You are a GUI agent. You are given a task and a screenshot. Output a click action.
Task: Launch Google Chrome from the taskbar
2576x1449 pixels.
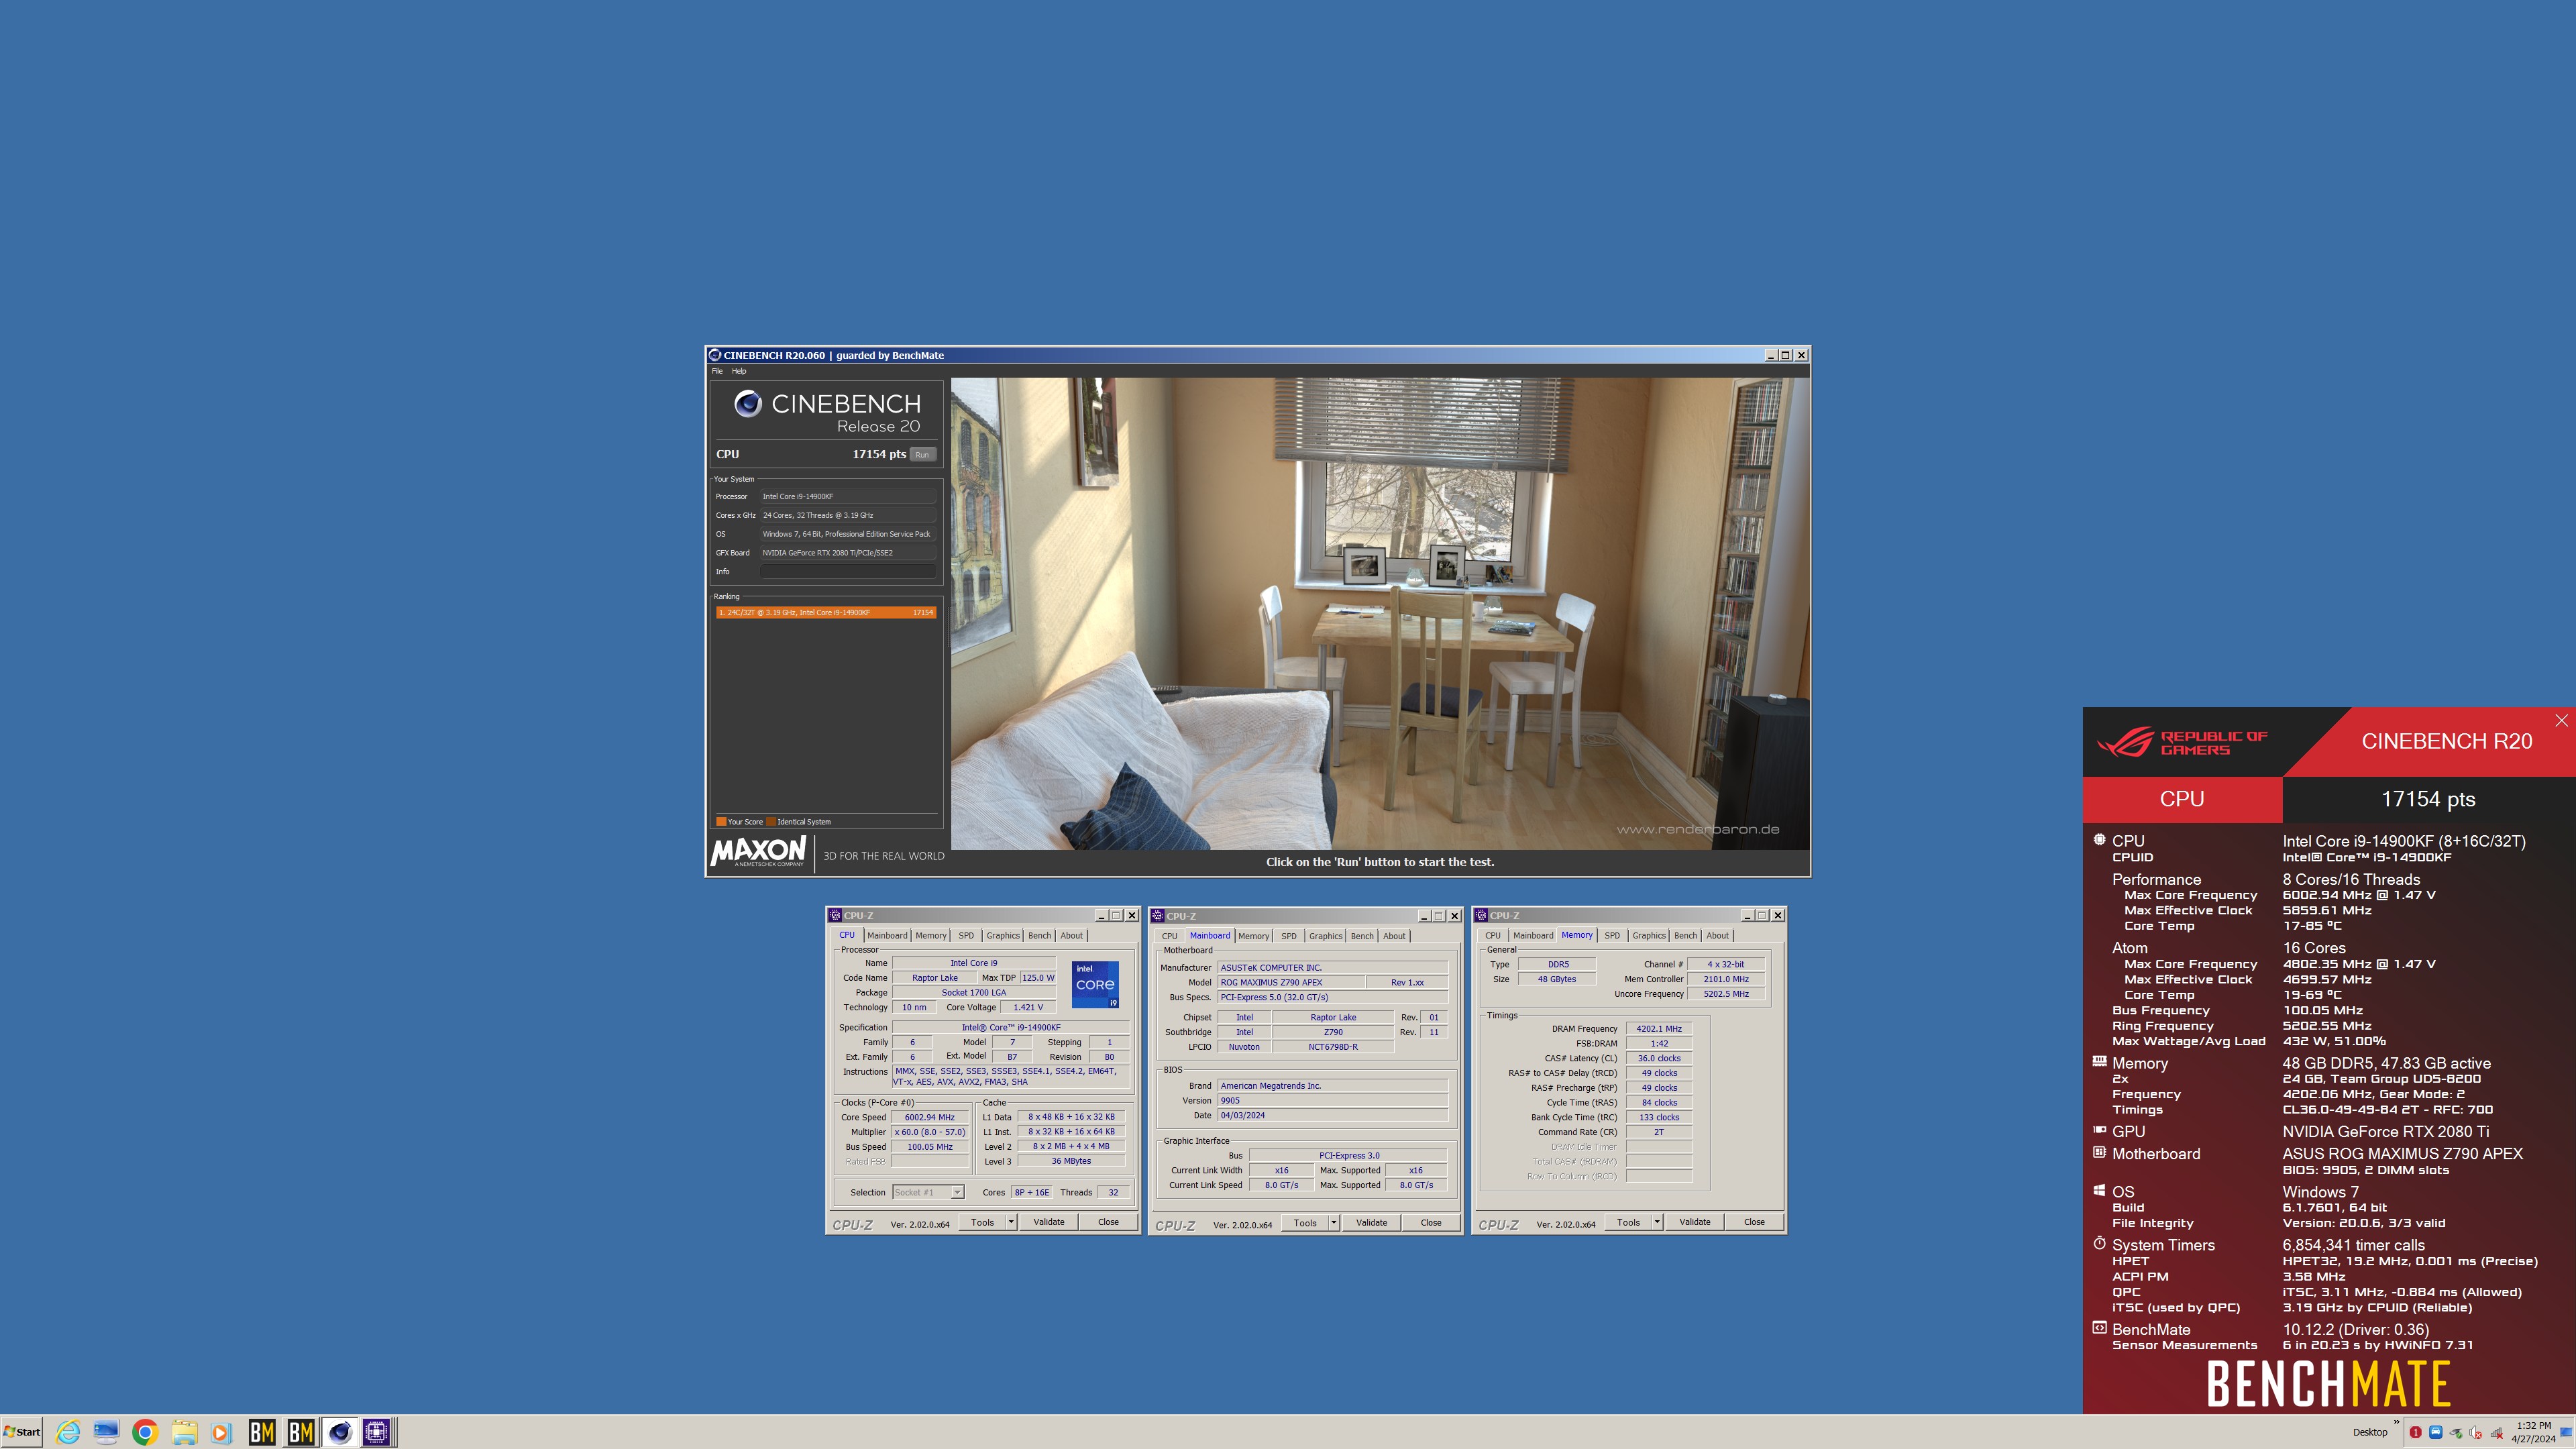[x=145, y=1432]
